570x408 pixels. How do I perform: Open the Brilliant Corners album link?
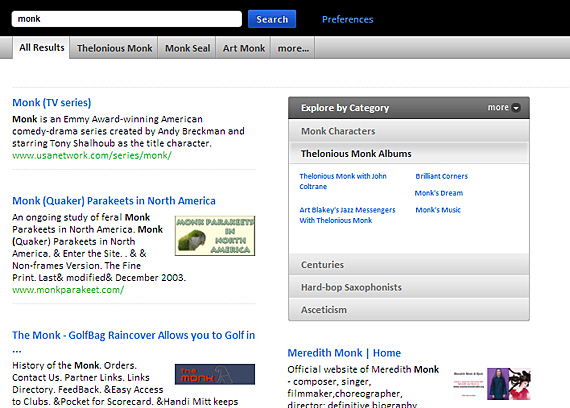[x=442, y=176]
